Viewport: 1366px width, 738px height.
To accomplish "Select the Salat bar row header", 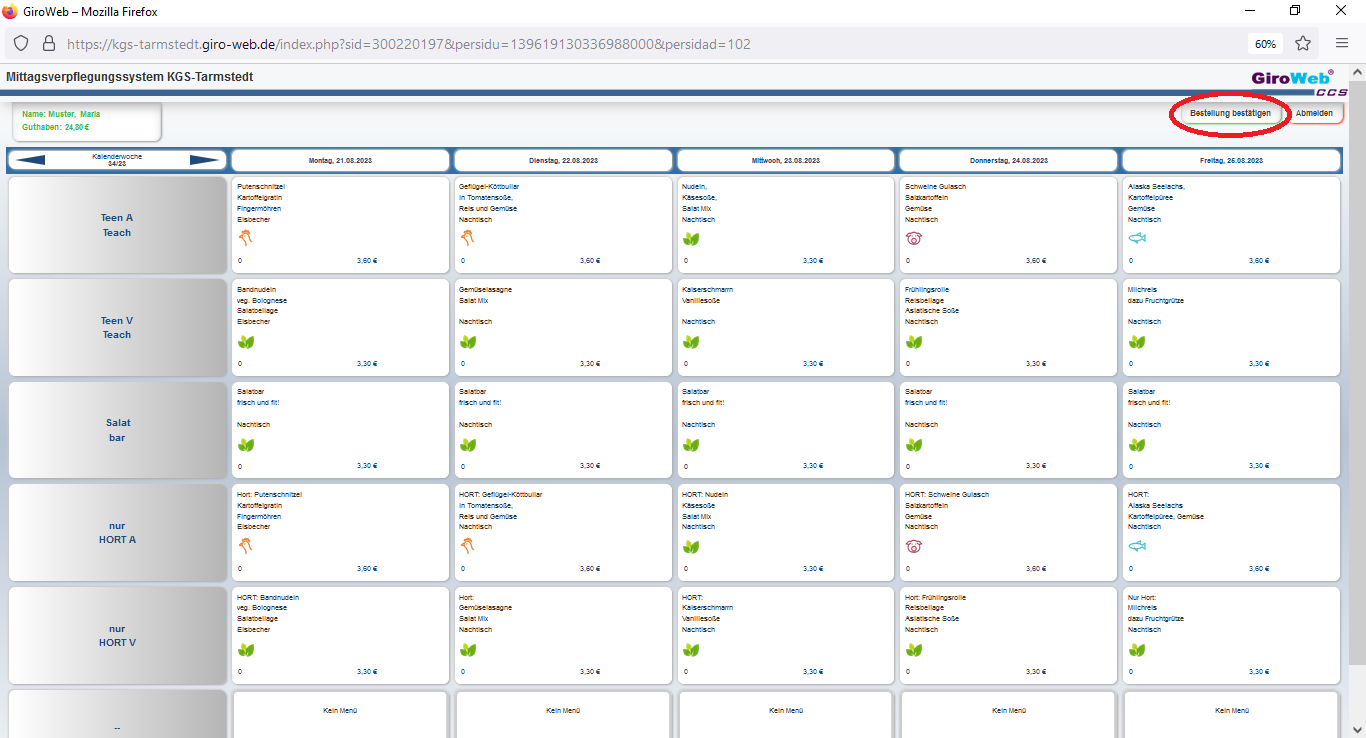I will point(117,430).
